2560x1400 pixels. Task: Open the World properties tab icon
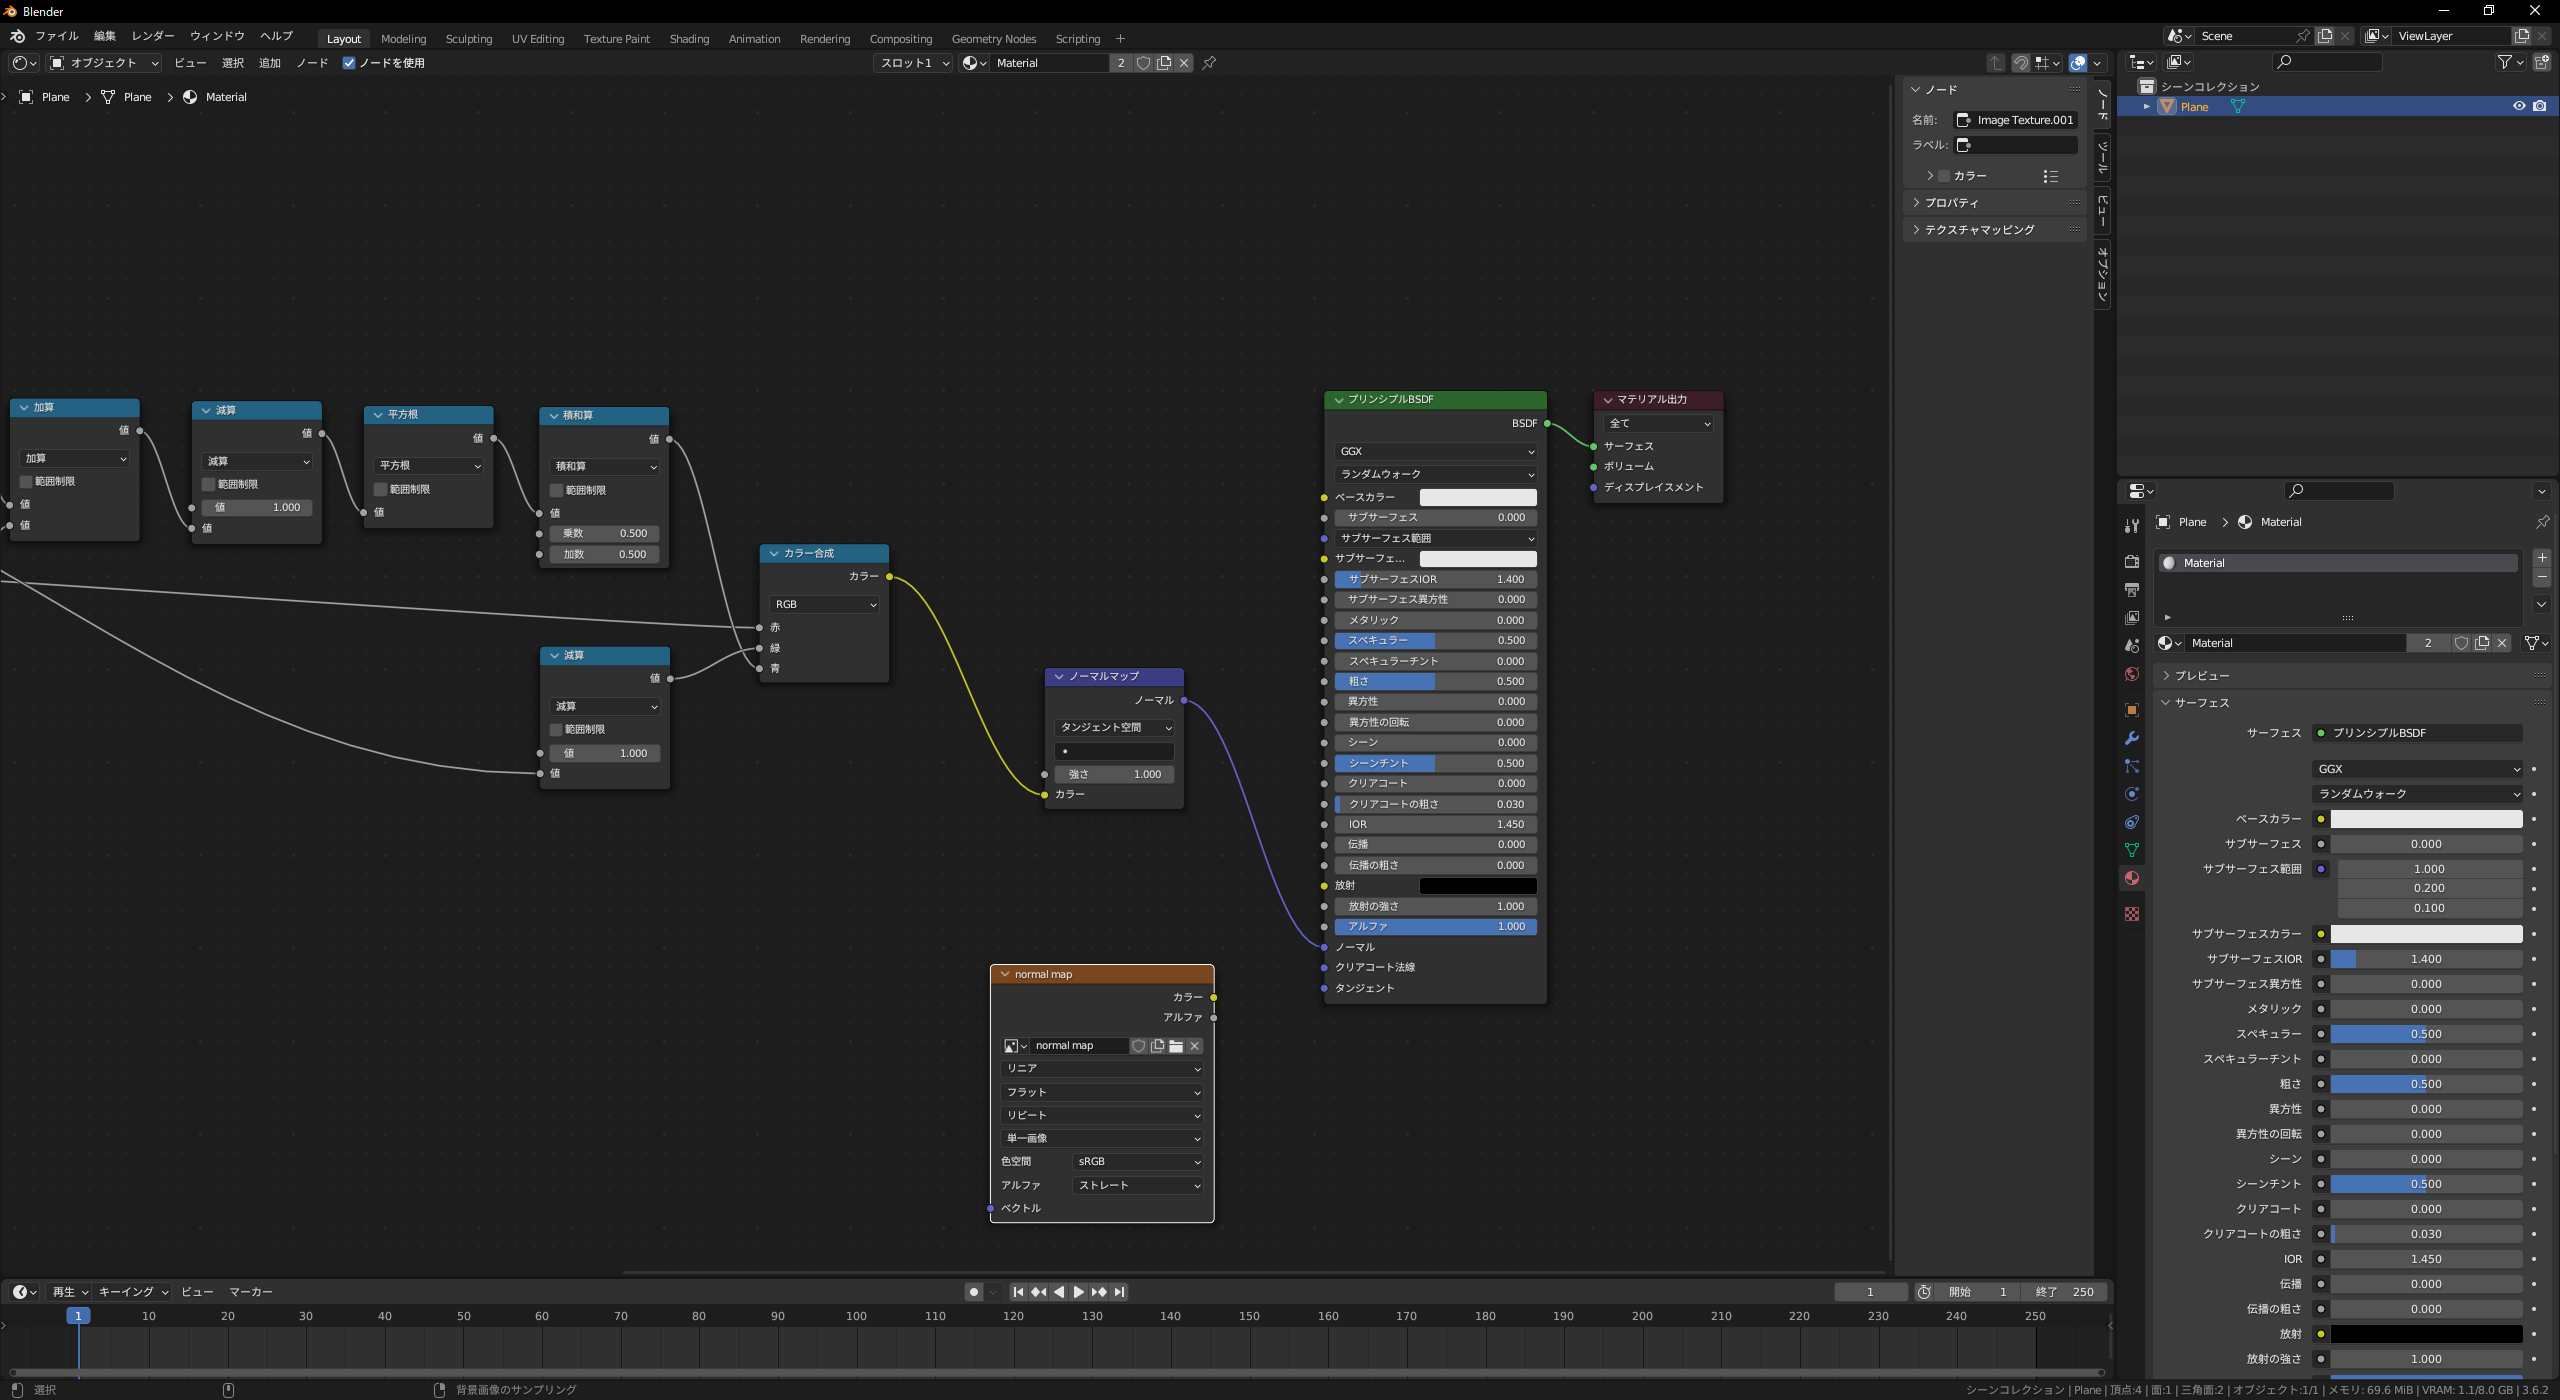2131,674
